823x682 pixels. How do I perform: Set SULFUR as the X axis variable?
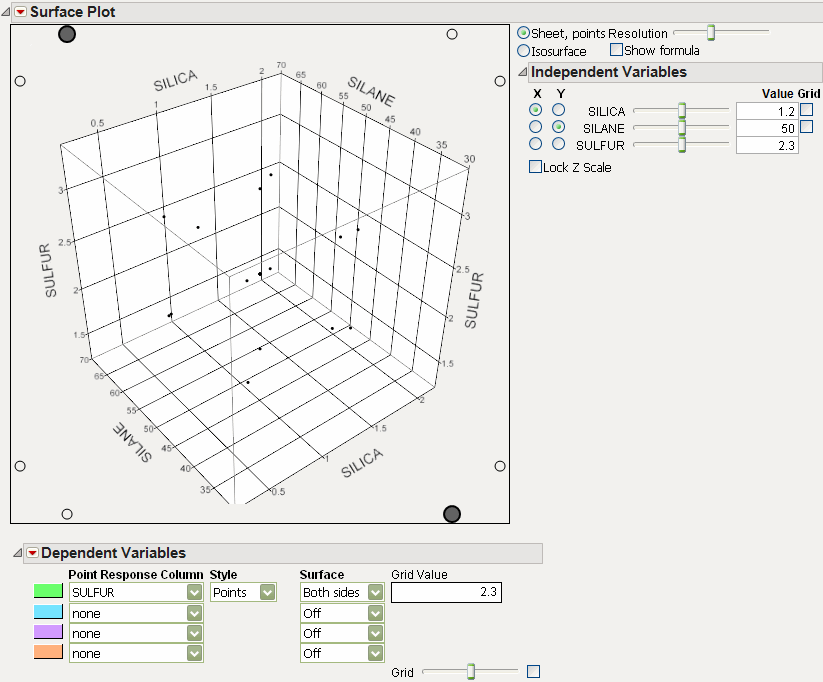click(536, 145)
